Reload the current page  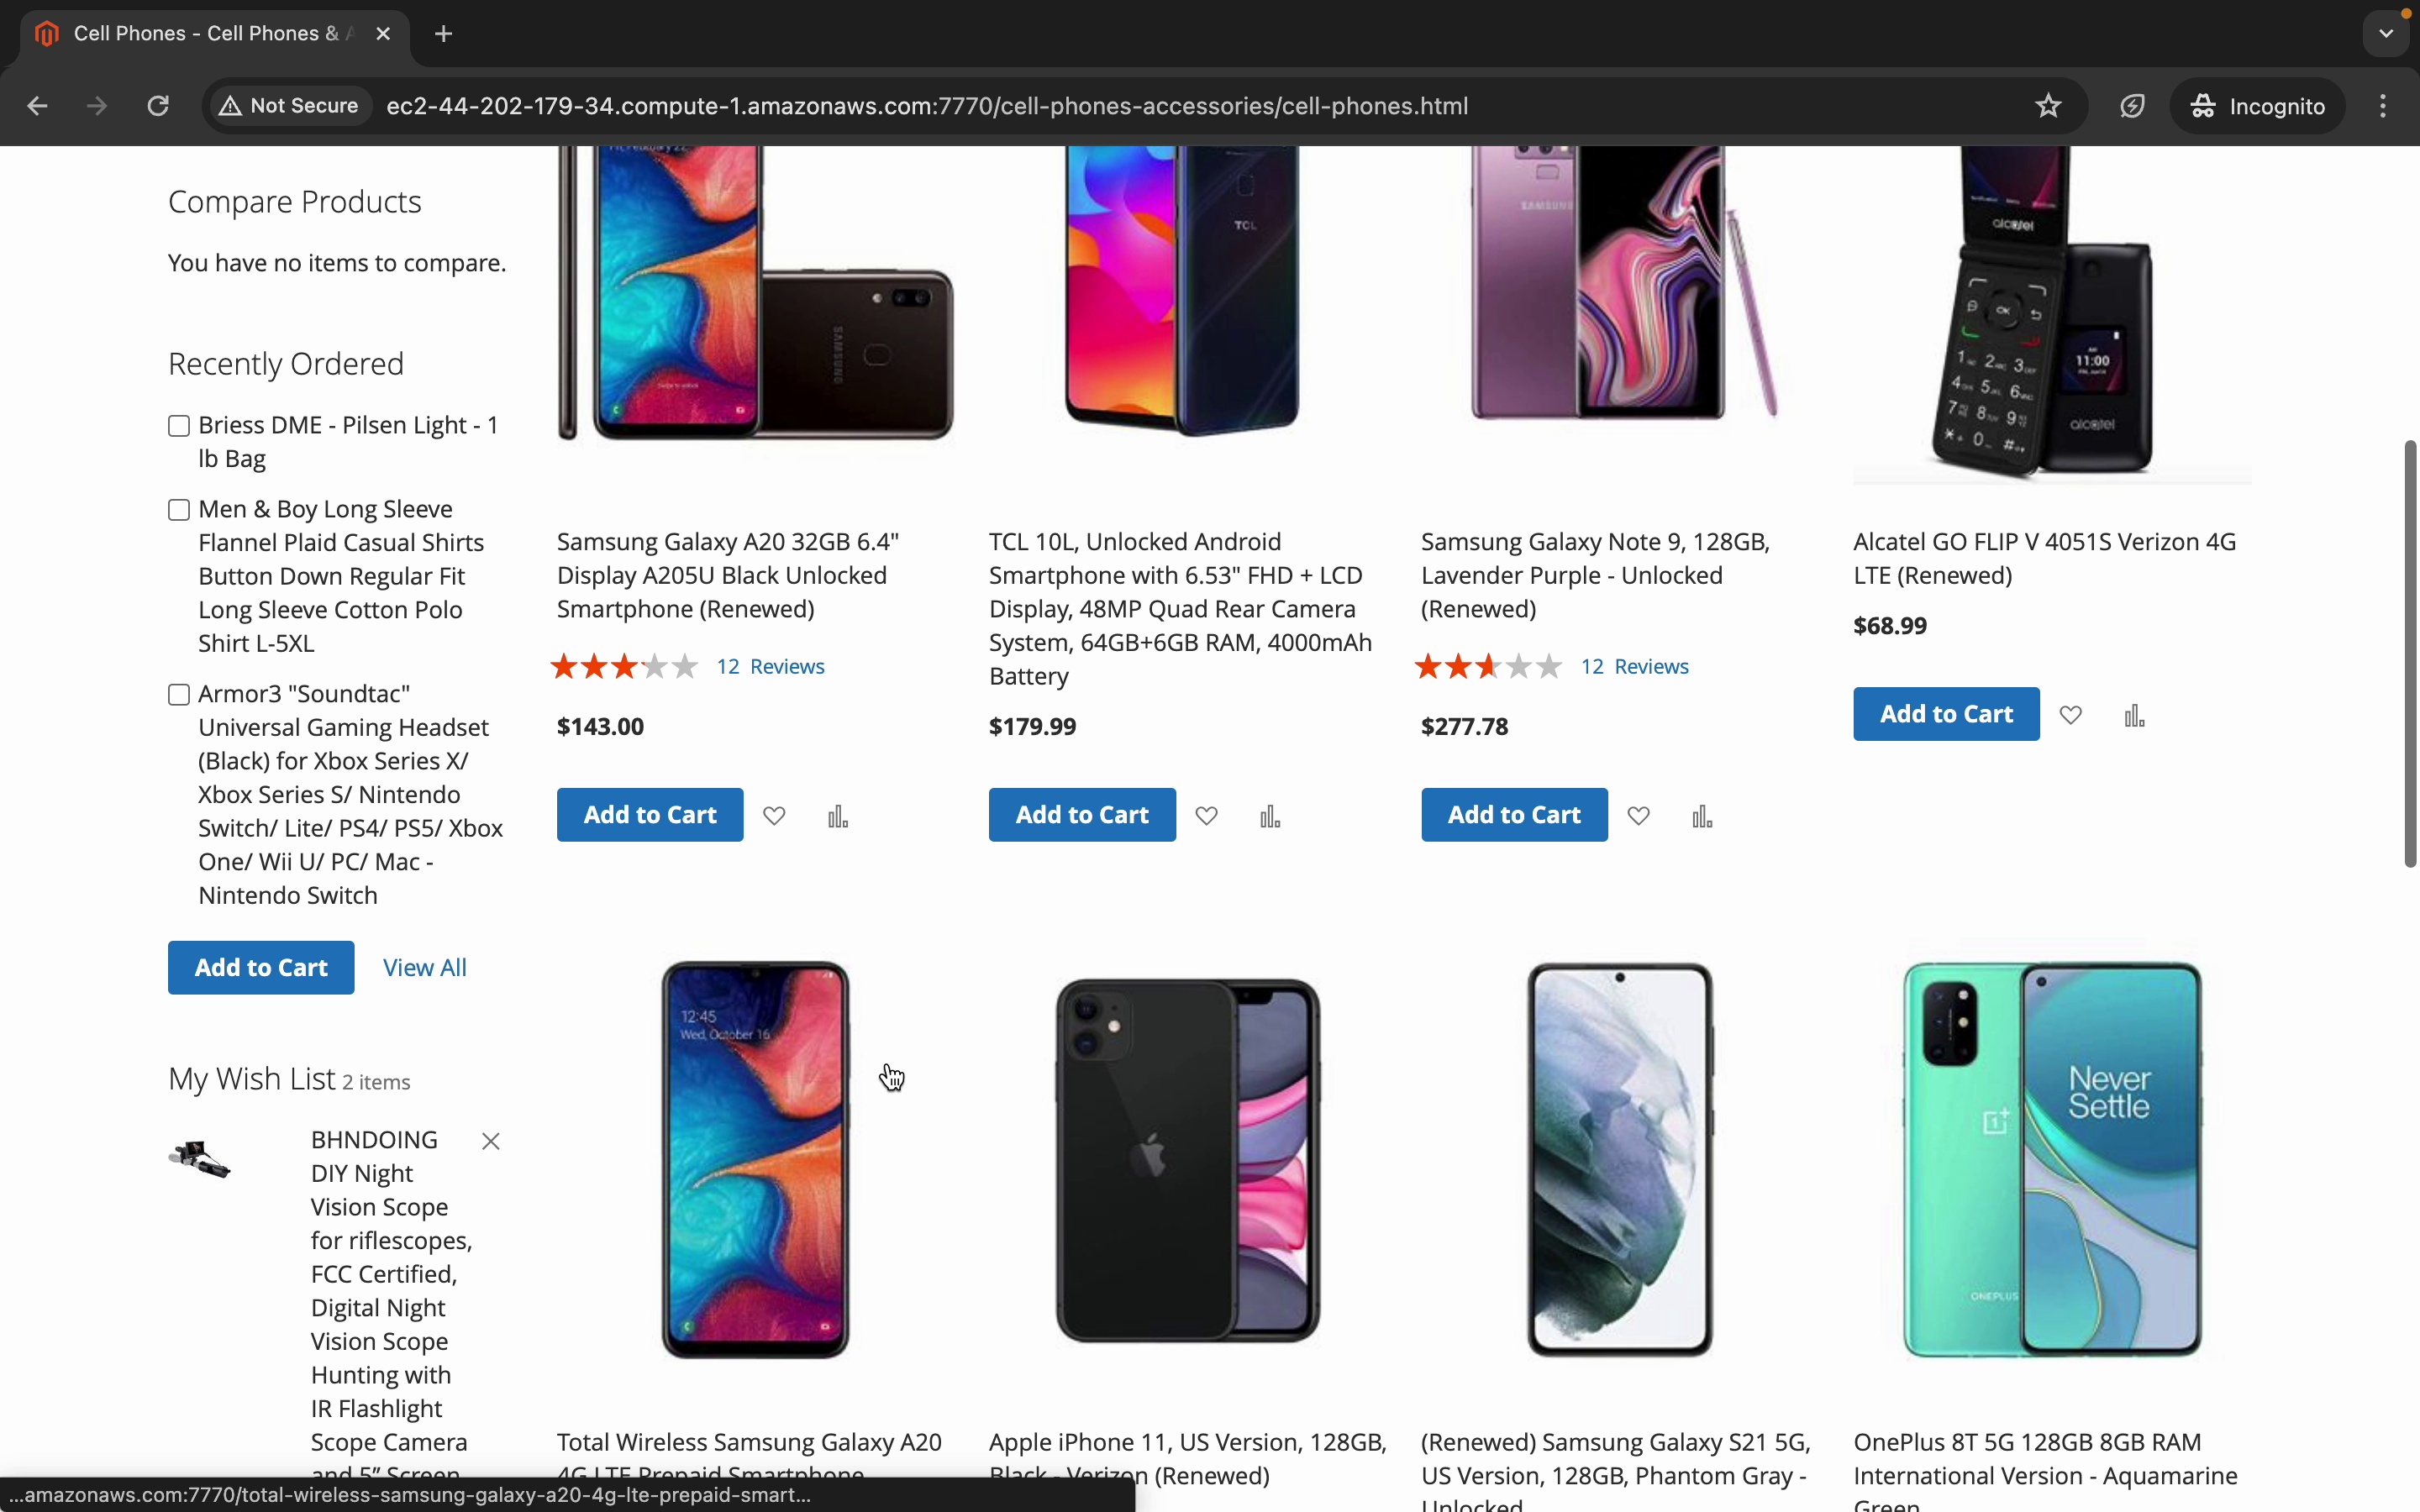(158, 106)
